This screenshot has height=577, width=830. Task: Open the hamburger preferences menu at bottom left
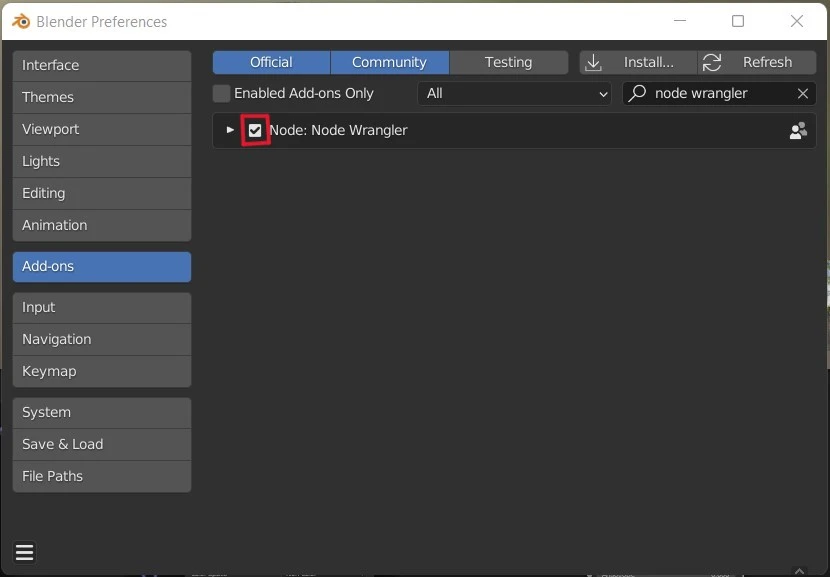coord(24,553)
